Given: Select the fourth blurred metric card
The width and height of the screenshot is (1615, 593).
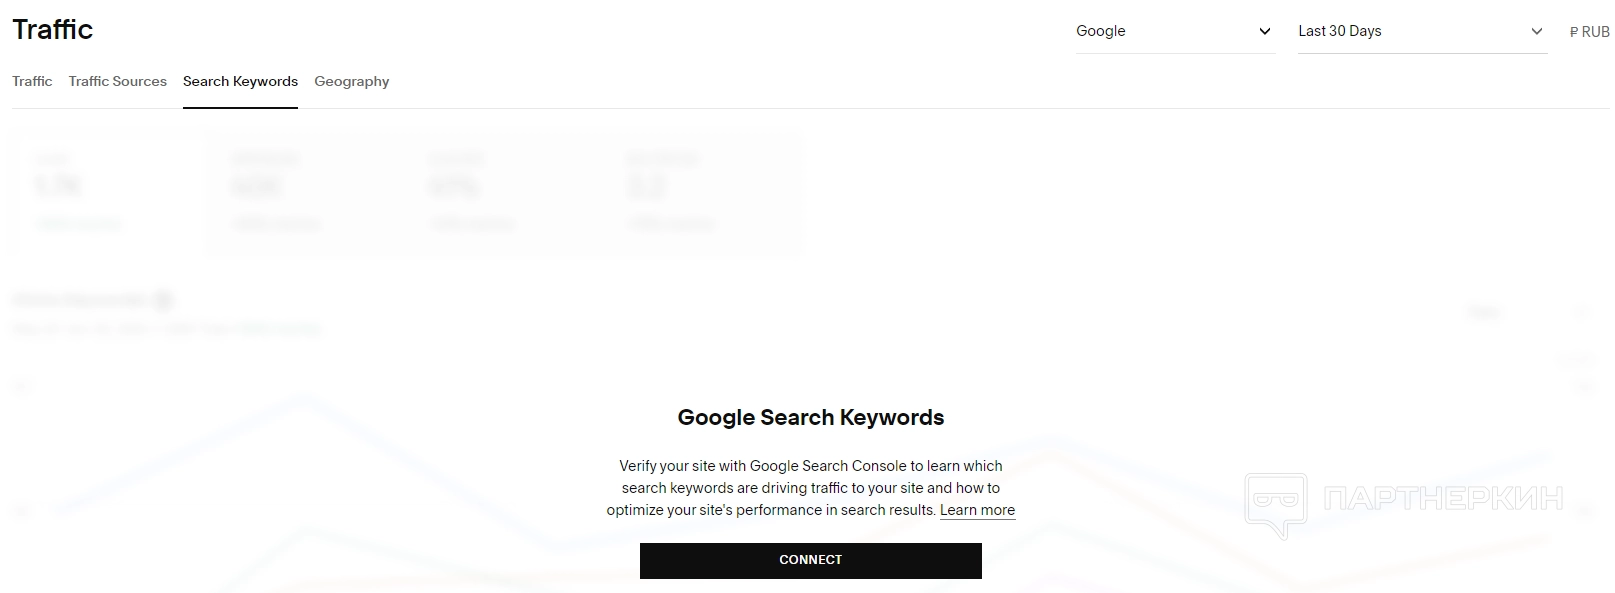Looking at the screenshot, I should 700,193.
